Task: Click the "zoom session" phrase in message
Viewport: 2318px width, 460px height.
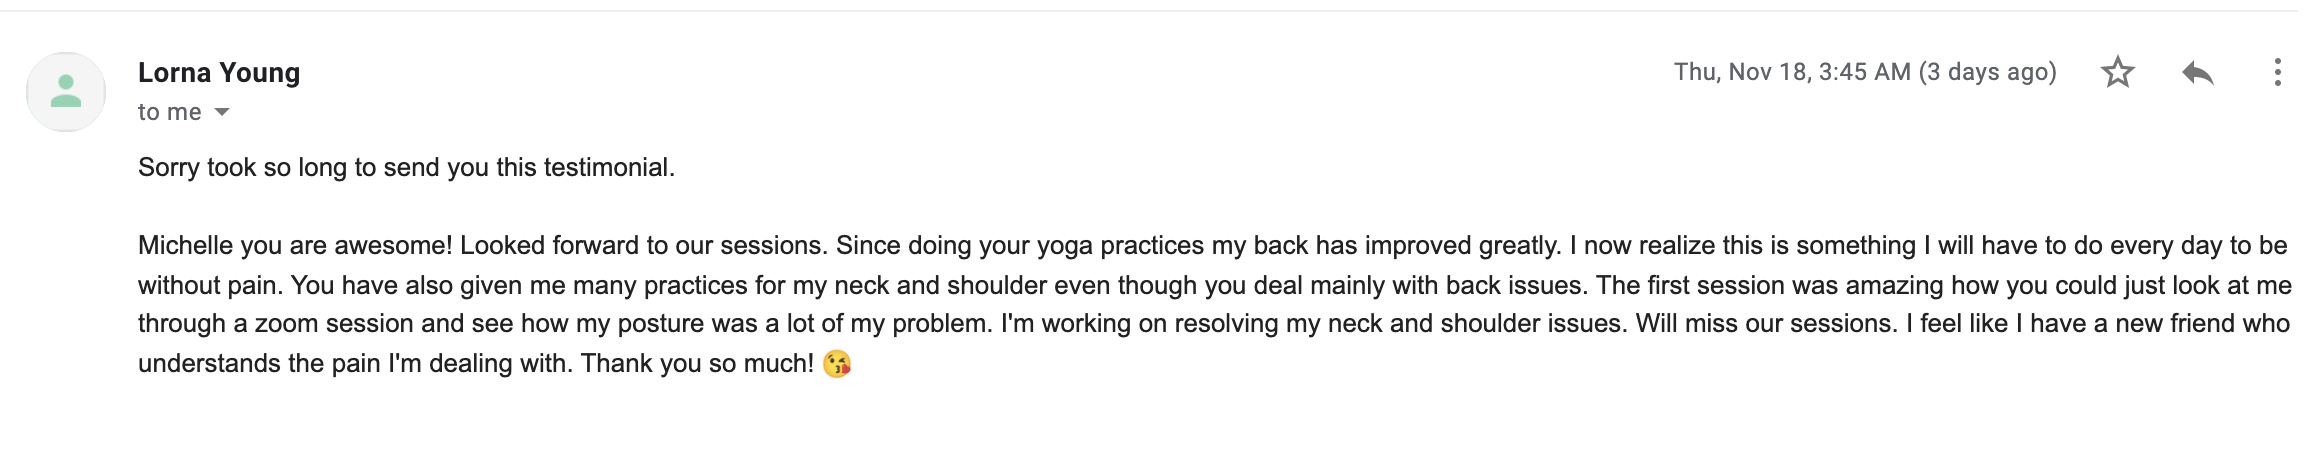Action: click(334, 323)
